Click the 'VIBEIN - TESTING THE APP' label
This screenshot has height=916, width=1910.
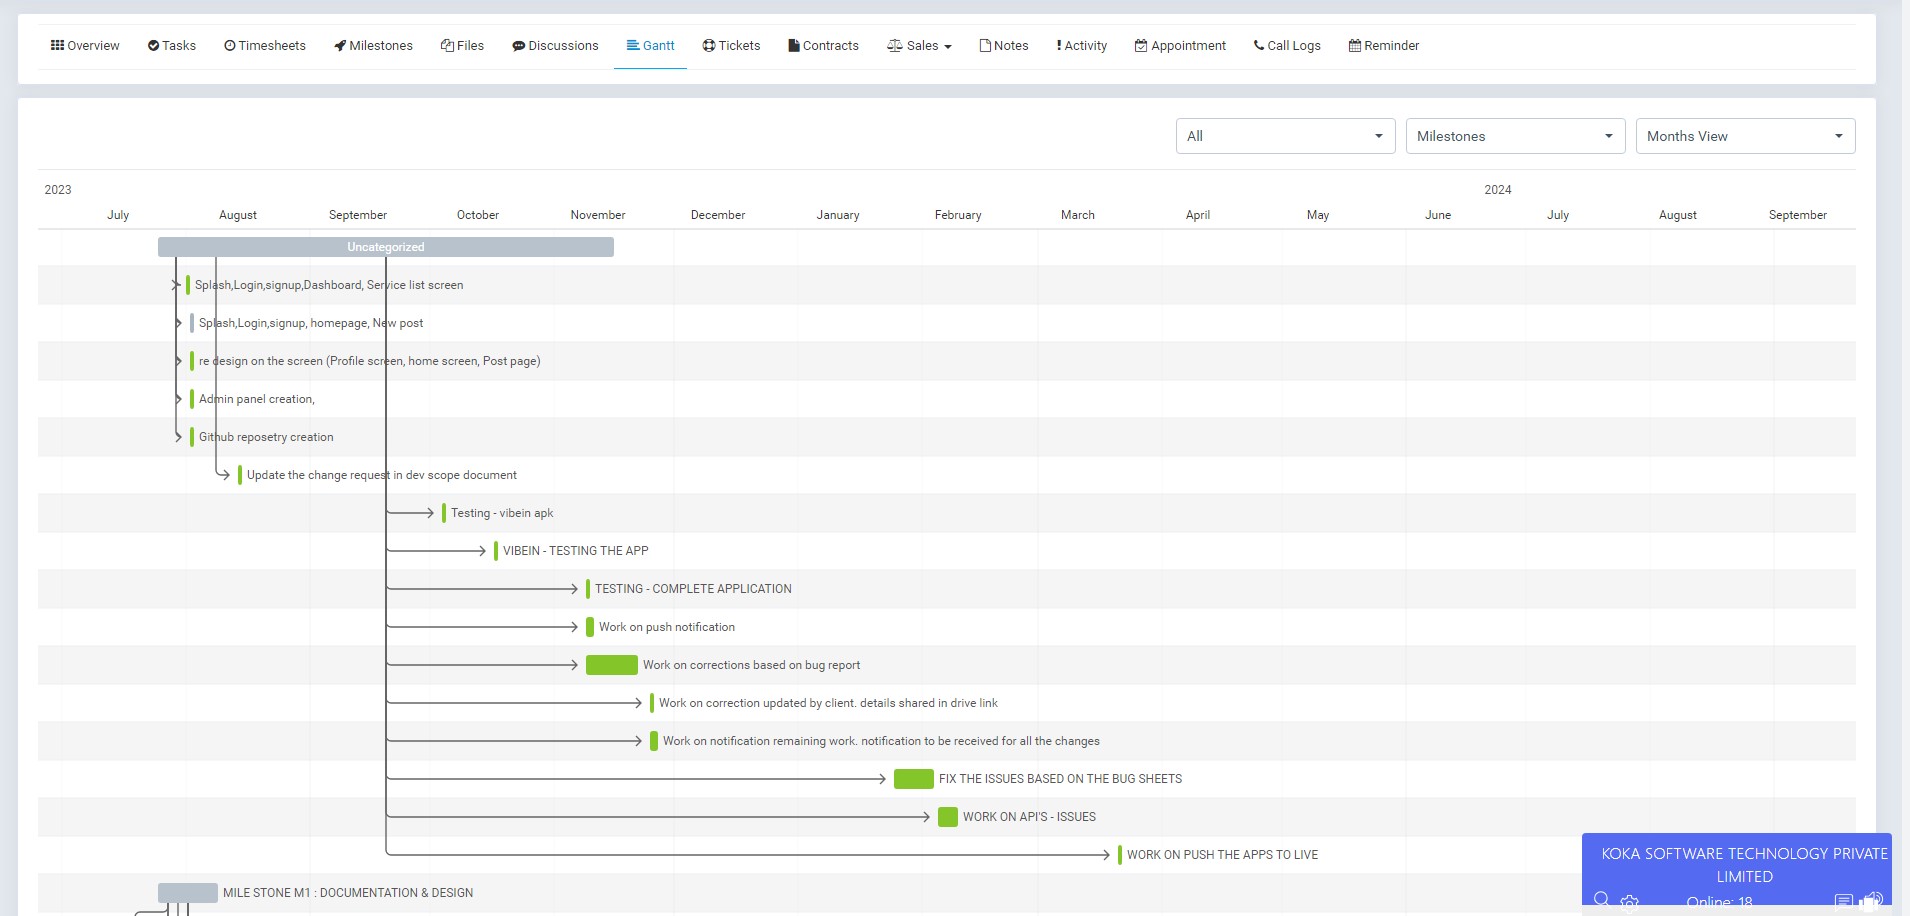[x=576, y=551]
